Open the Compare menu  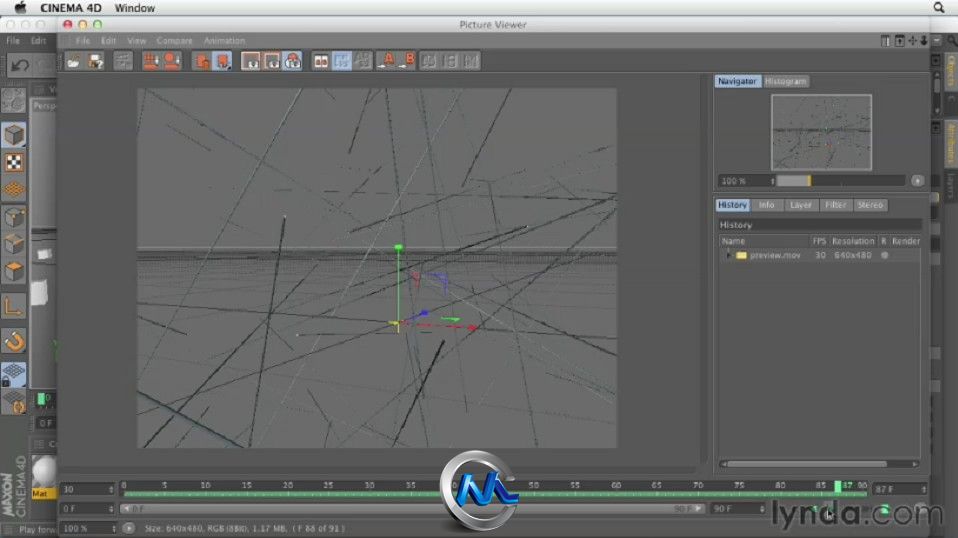click(174, 41)
